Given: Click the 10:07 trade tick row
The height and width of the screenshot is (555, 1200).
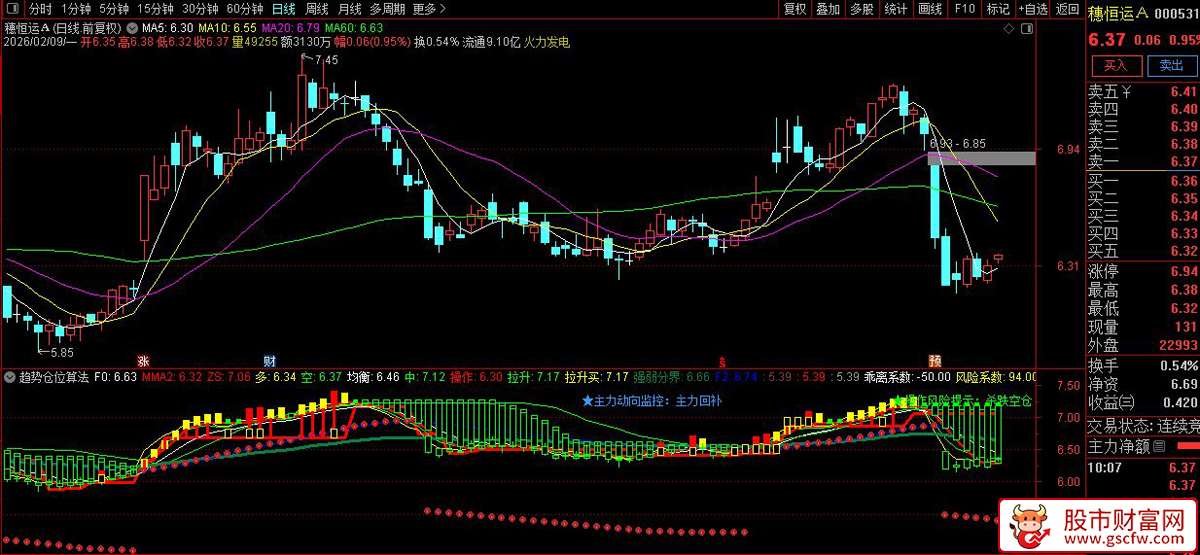Looking at the screenshot, I should (x=1142, y=466).
